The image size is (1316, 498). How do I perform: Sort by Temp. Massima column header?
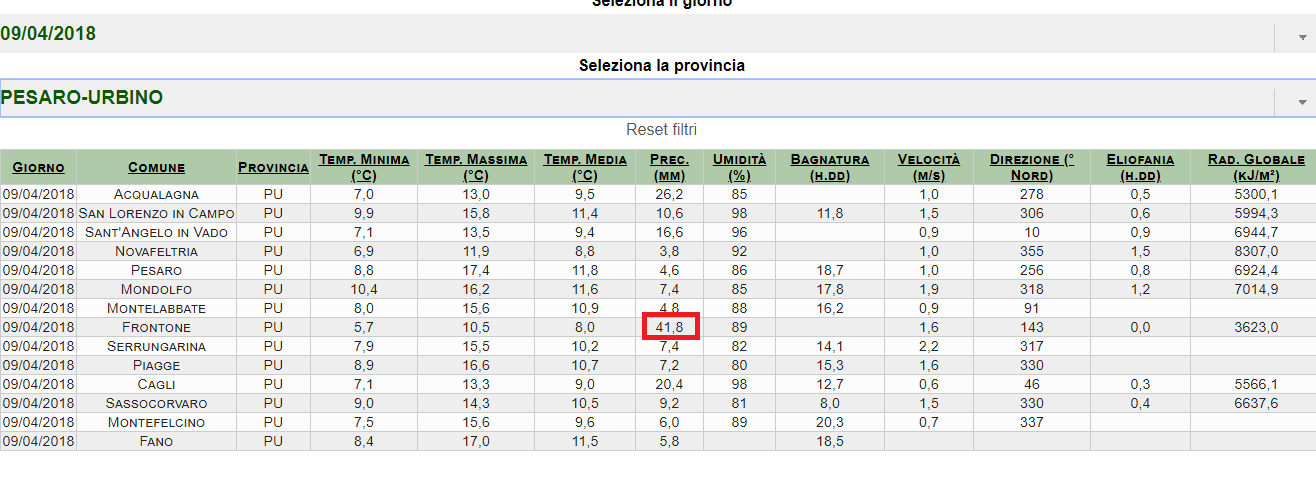[x=477, y=167]
